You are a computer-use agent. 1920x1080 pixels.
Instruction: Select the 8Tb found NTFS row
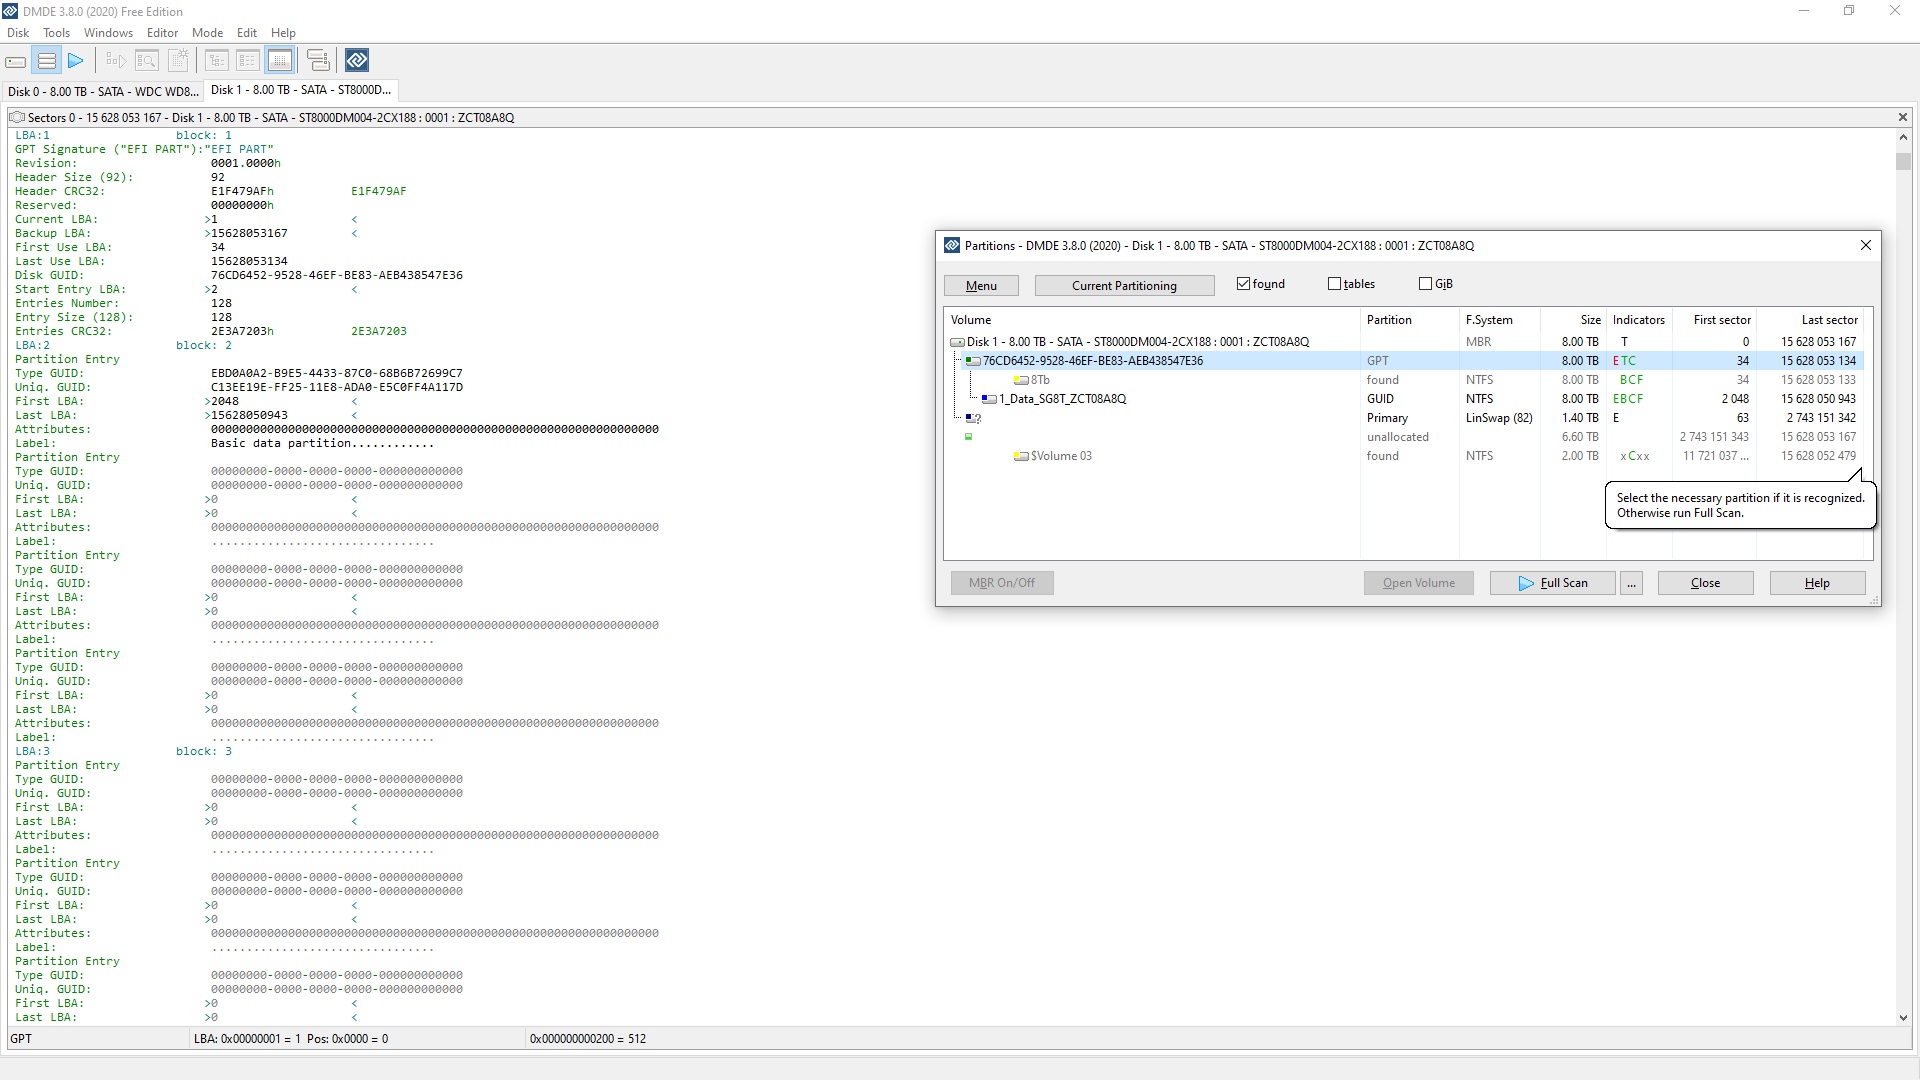[1404, 380]
